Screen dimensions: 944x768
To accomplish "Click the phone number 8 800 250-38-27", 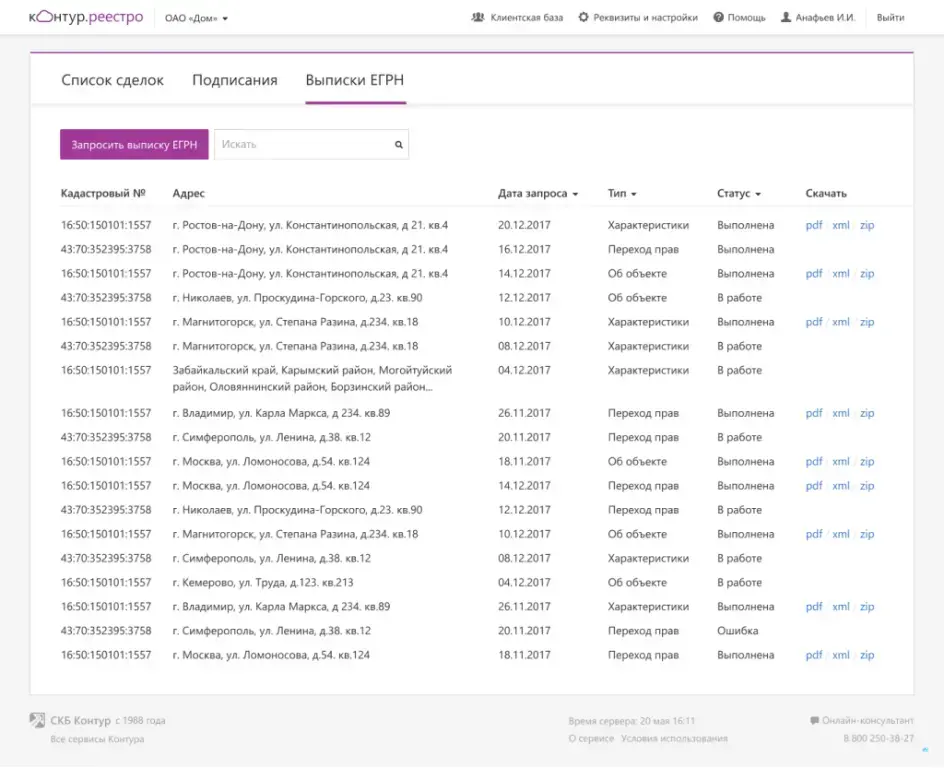I will (878, 739).
